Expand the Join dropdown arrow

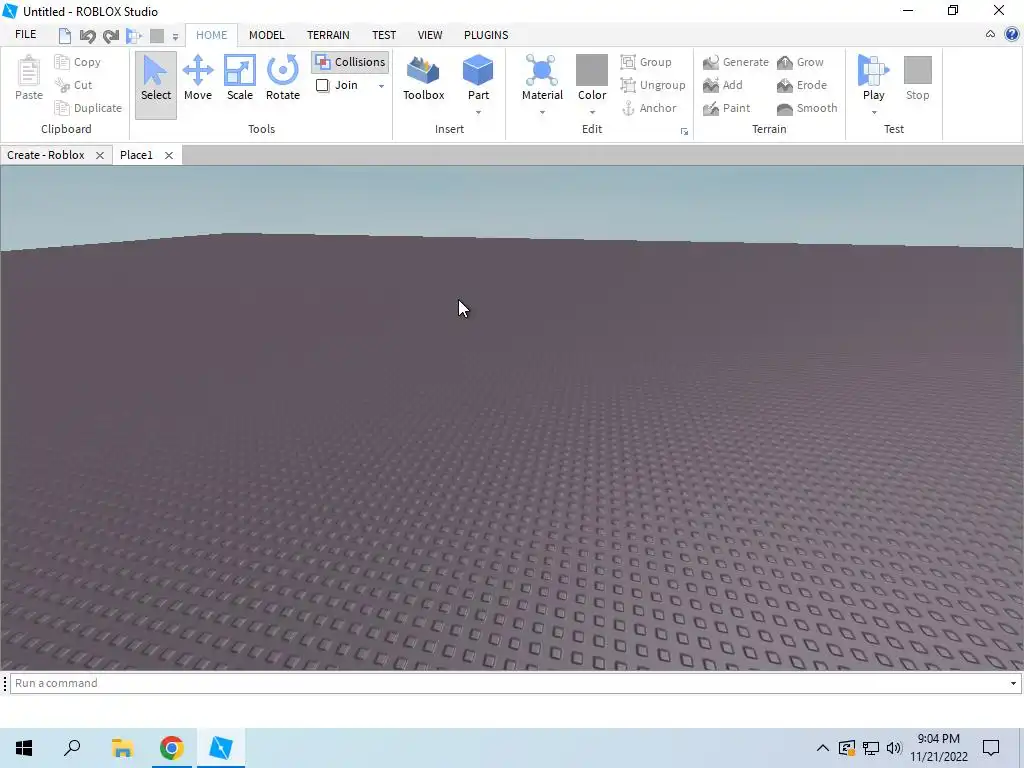click(381, 86)
